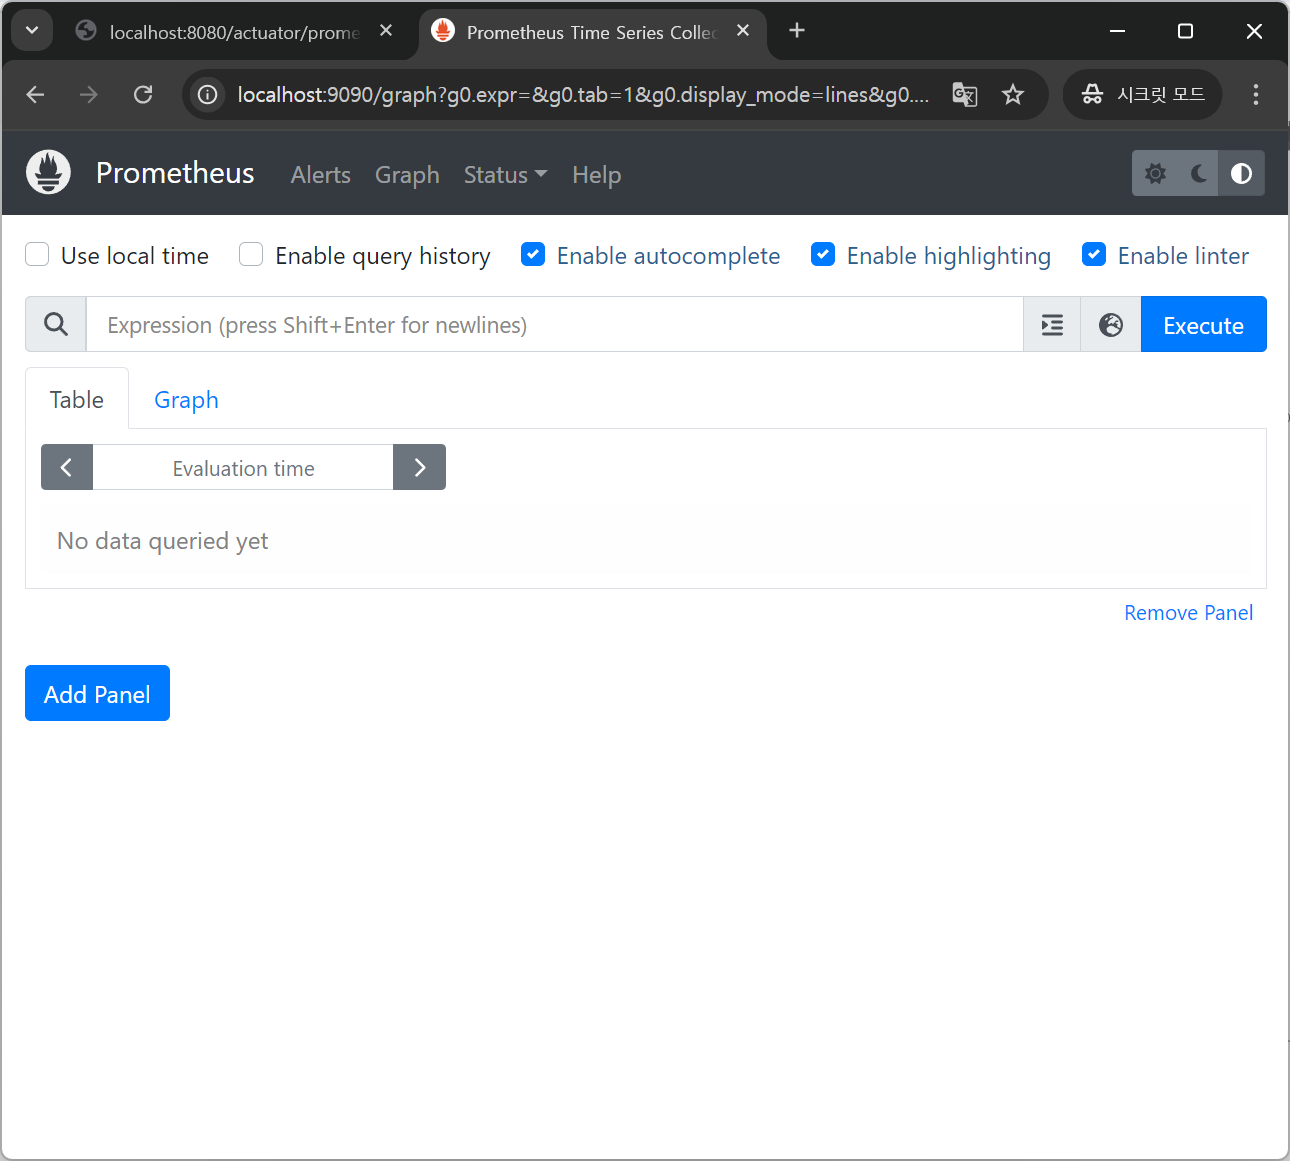Click the magnifier icon in the expression bar
This screenshot has width=1290, height=1161.
coord(55,324)
